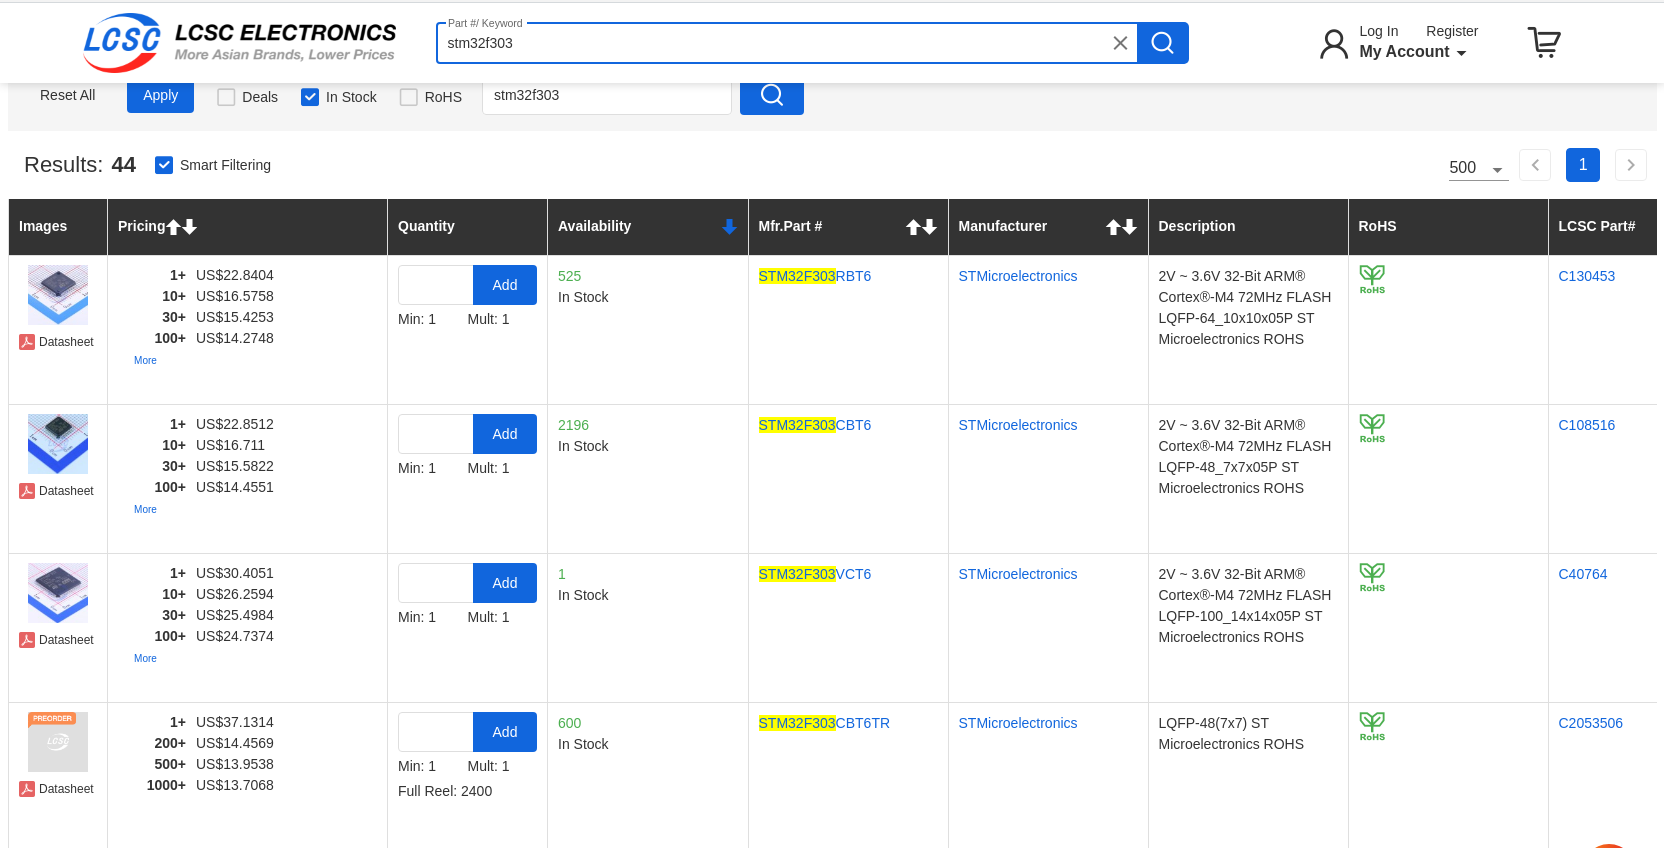The width and height of the screenshot is (1664, 848).
Task: Open part link STM32F303CBT6TR
Action: click(x=824, y=723)
